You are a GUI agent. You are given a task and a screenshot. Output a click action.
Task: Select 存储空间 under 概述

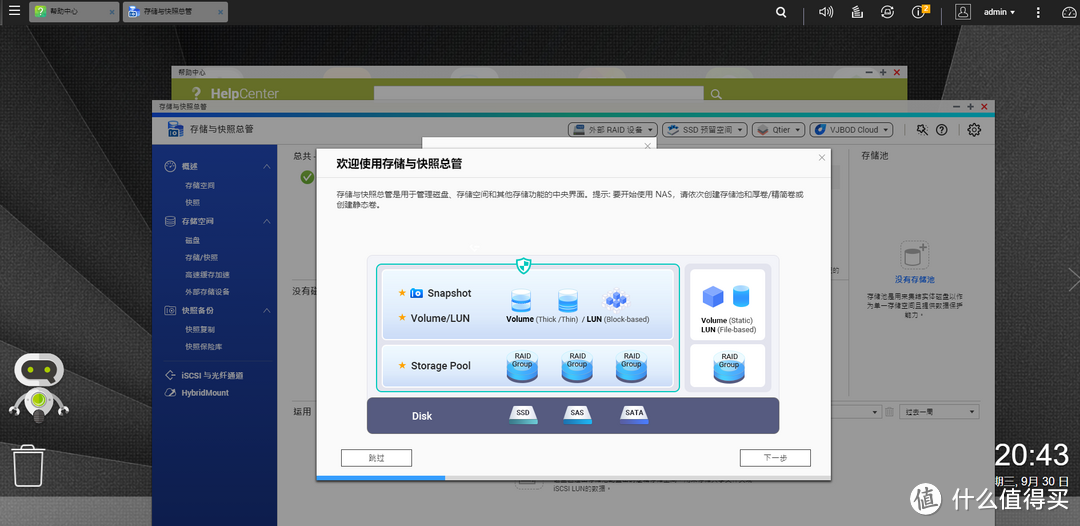click(x=200, y=185)
